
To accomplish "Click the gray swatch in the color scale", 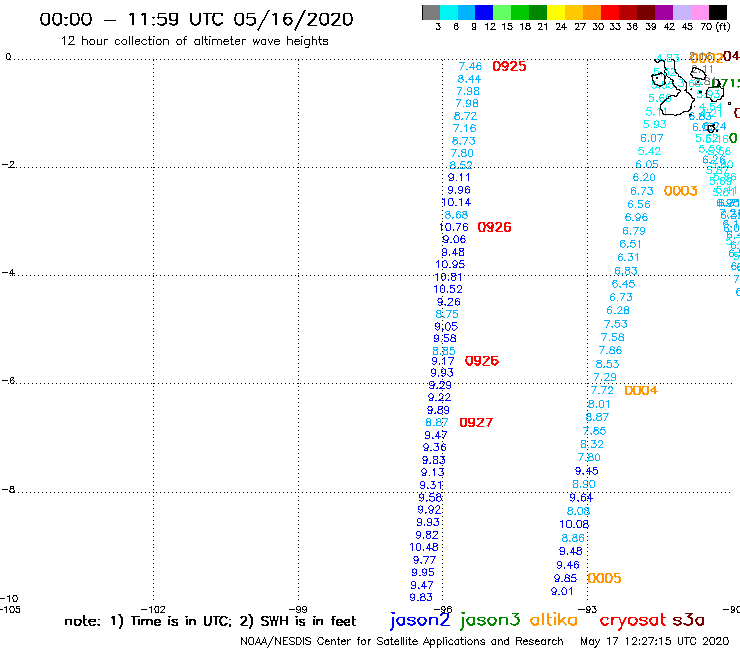I will [431, 13].
